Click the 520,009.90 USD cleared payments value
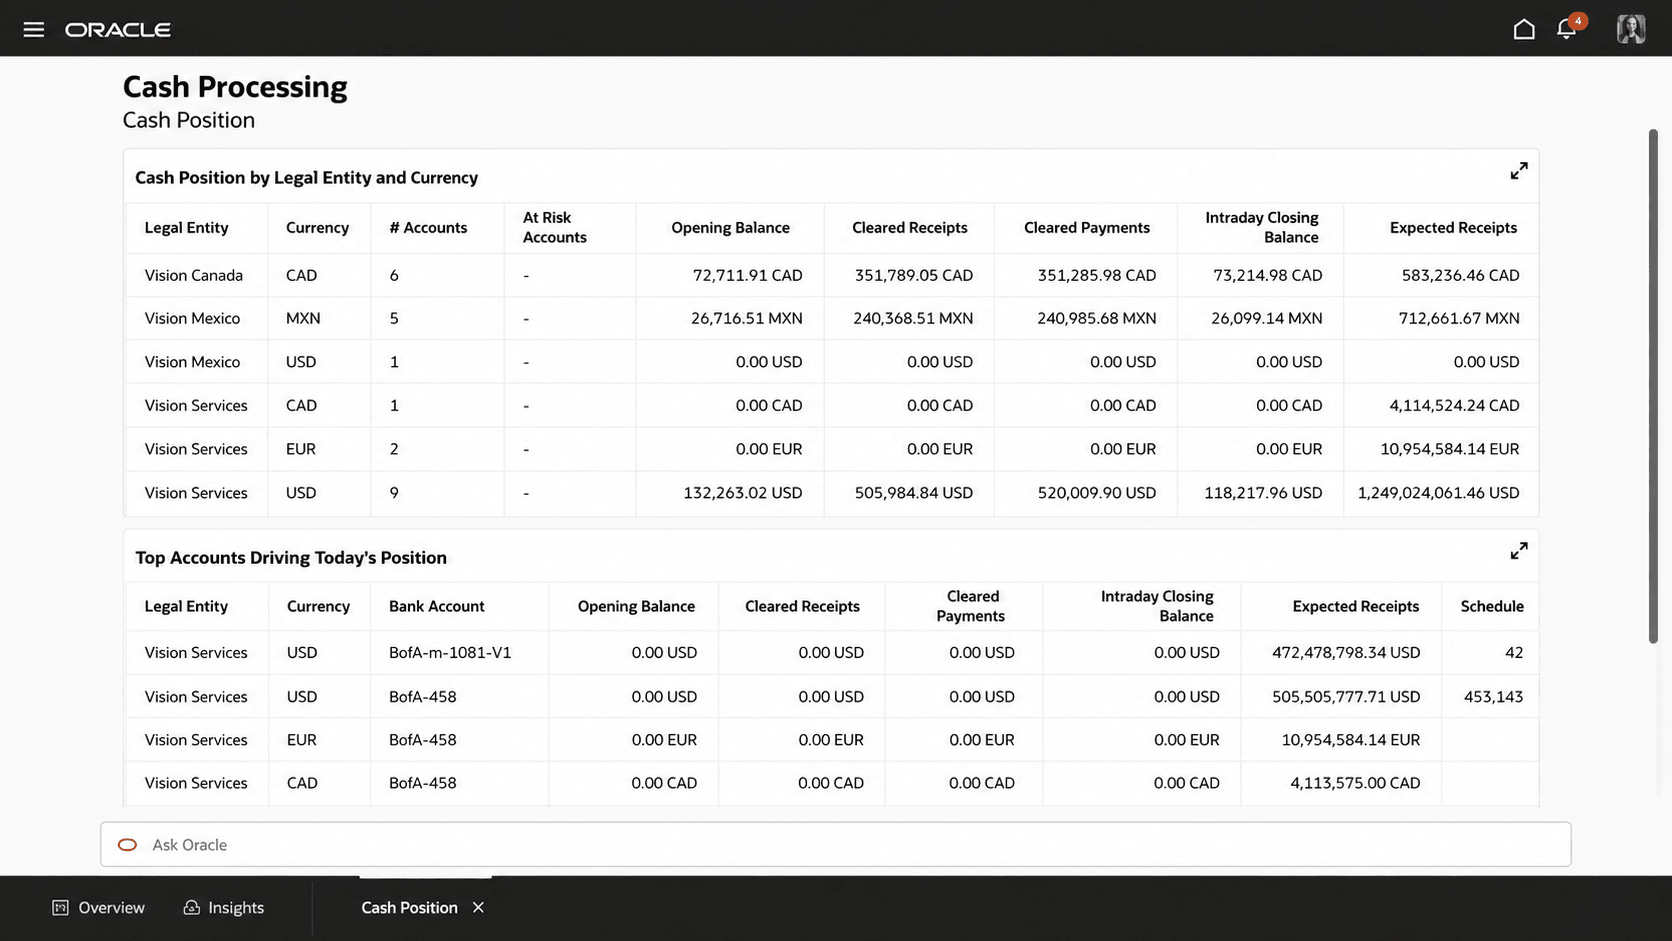 (1097, 493)
